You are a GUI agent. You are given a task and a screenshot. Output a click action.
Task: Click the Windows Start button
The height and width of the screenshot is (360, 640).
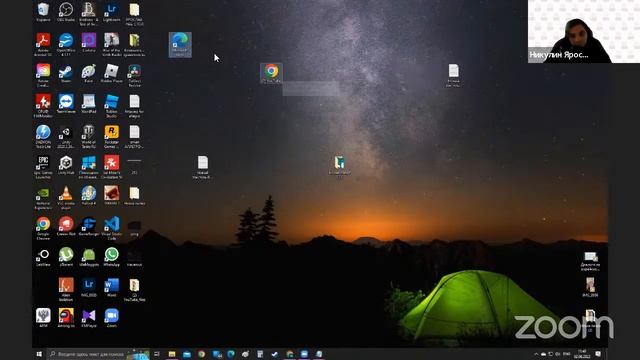click(39, 354)
